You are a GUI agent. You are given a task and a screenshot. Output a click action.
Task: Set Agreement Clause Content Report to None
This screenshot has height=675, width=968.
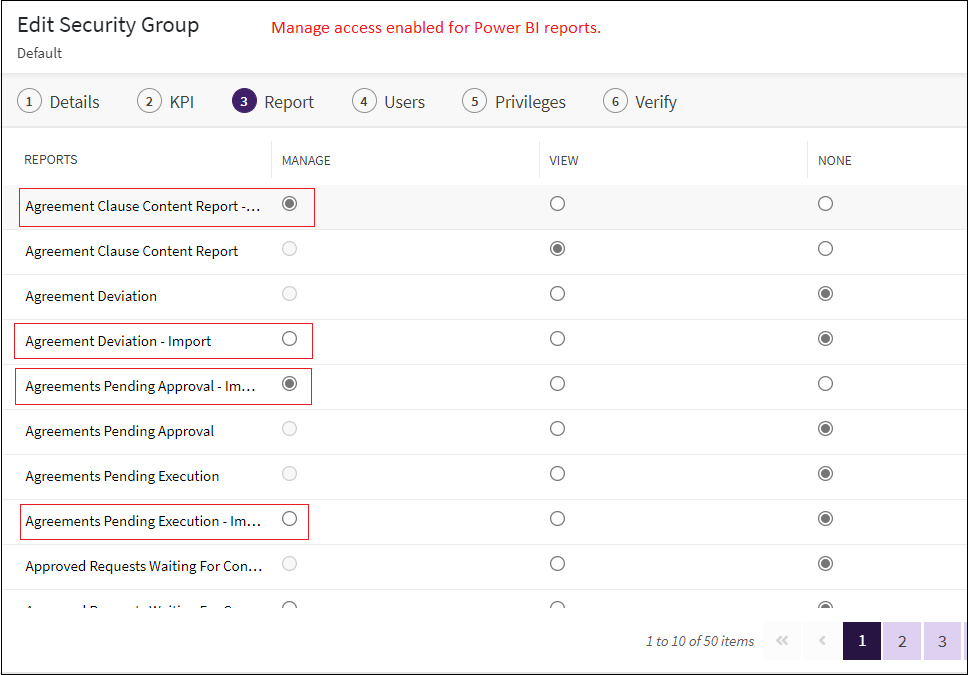point(825,249)
